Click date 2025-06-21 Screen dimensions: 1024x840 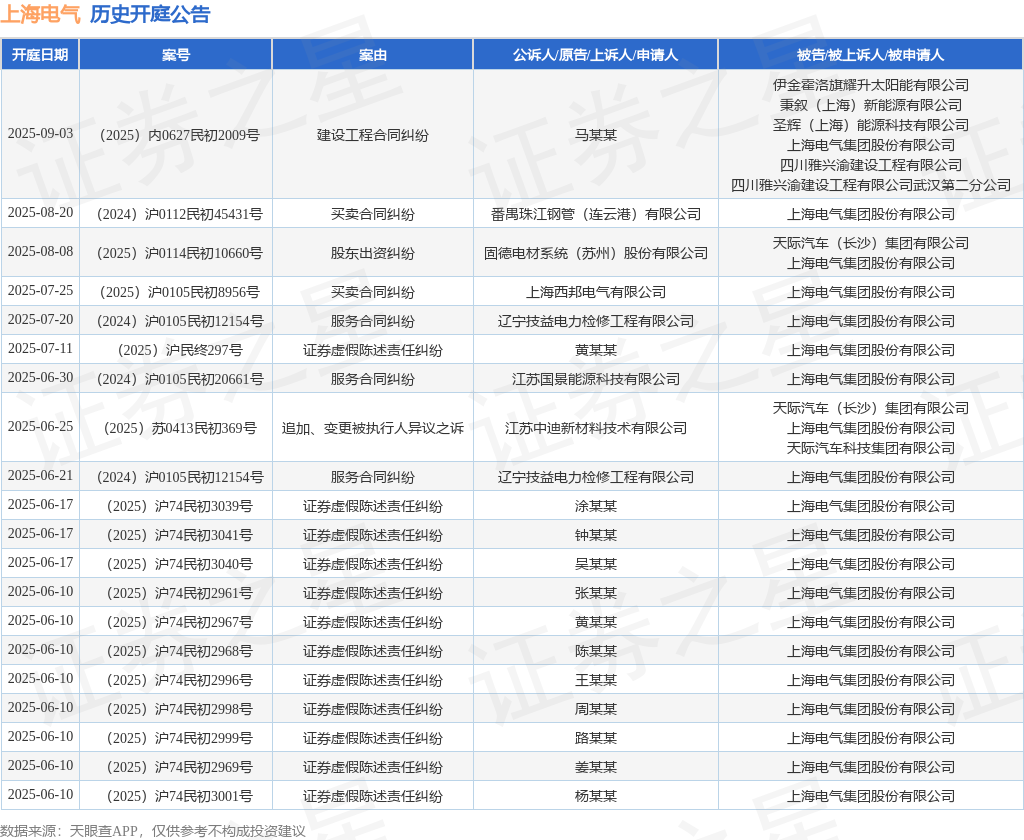(x=40, y=476)
